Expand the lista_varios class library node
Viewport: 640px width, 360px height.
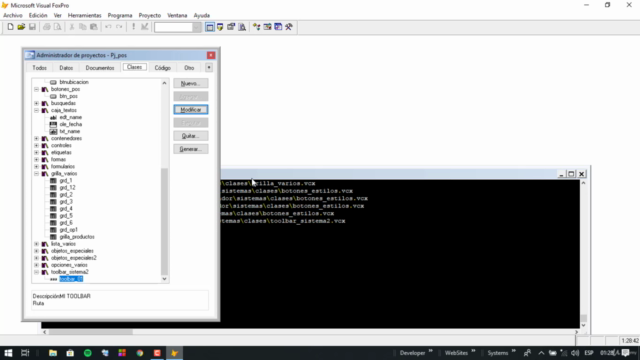[36, 244]
